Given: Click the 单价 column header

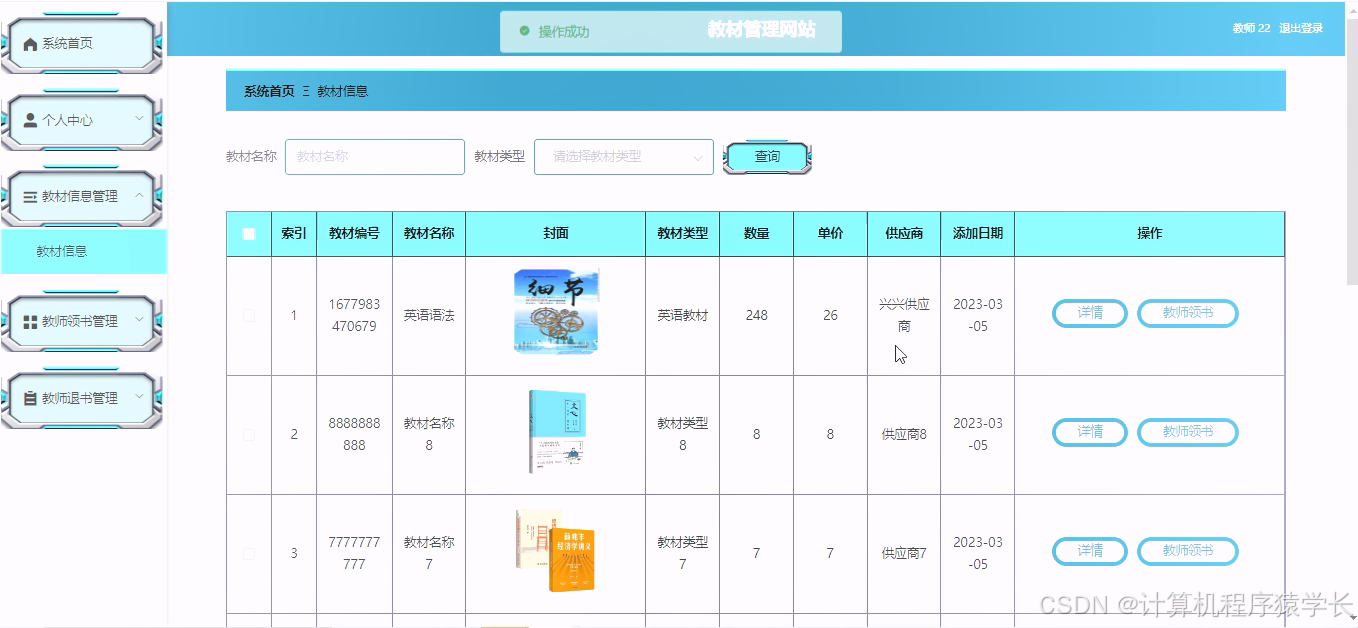Looking at the screenshot, I should point(830,234).
